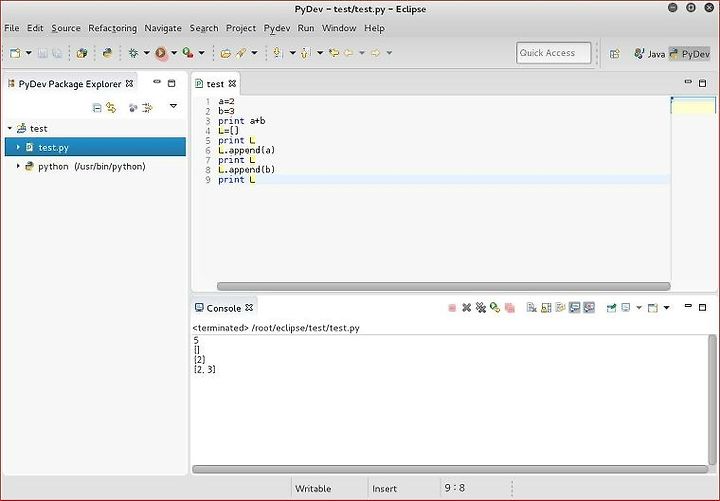The height and width of the screenshot is (501, 720).
Task: Click the Pin Console icon
Action: coord(611,308)
